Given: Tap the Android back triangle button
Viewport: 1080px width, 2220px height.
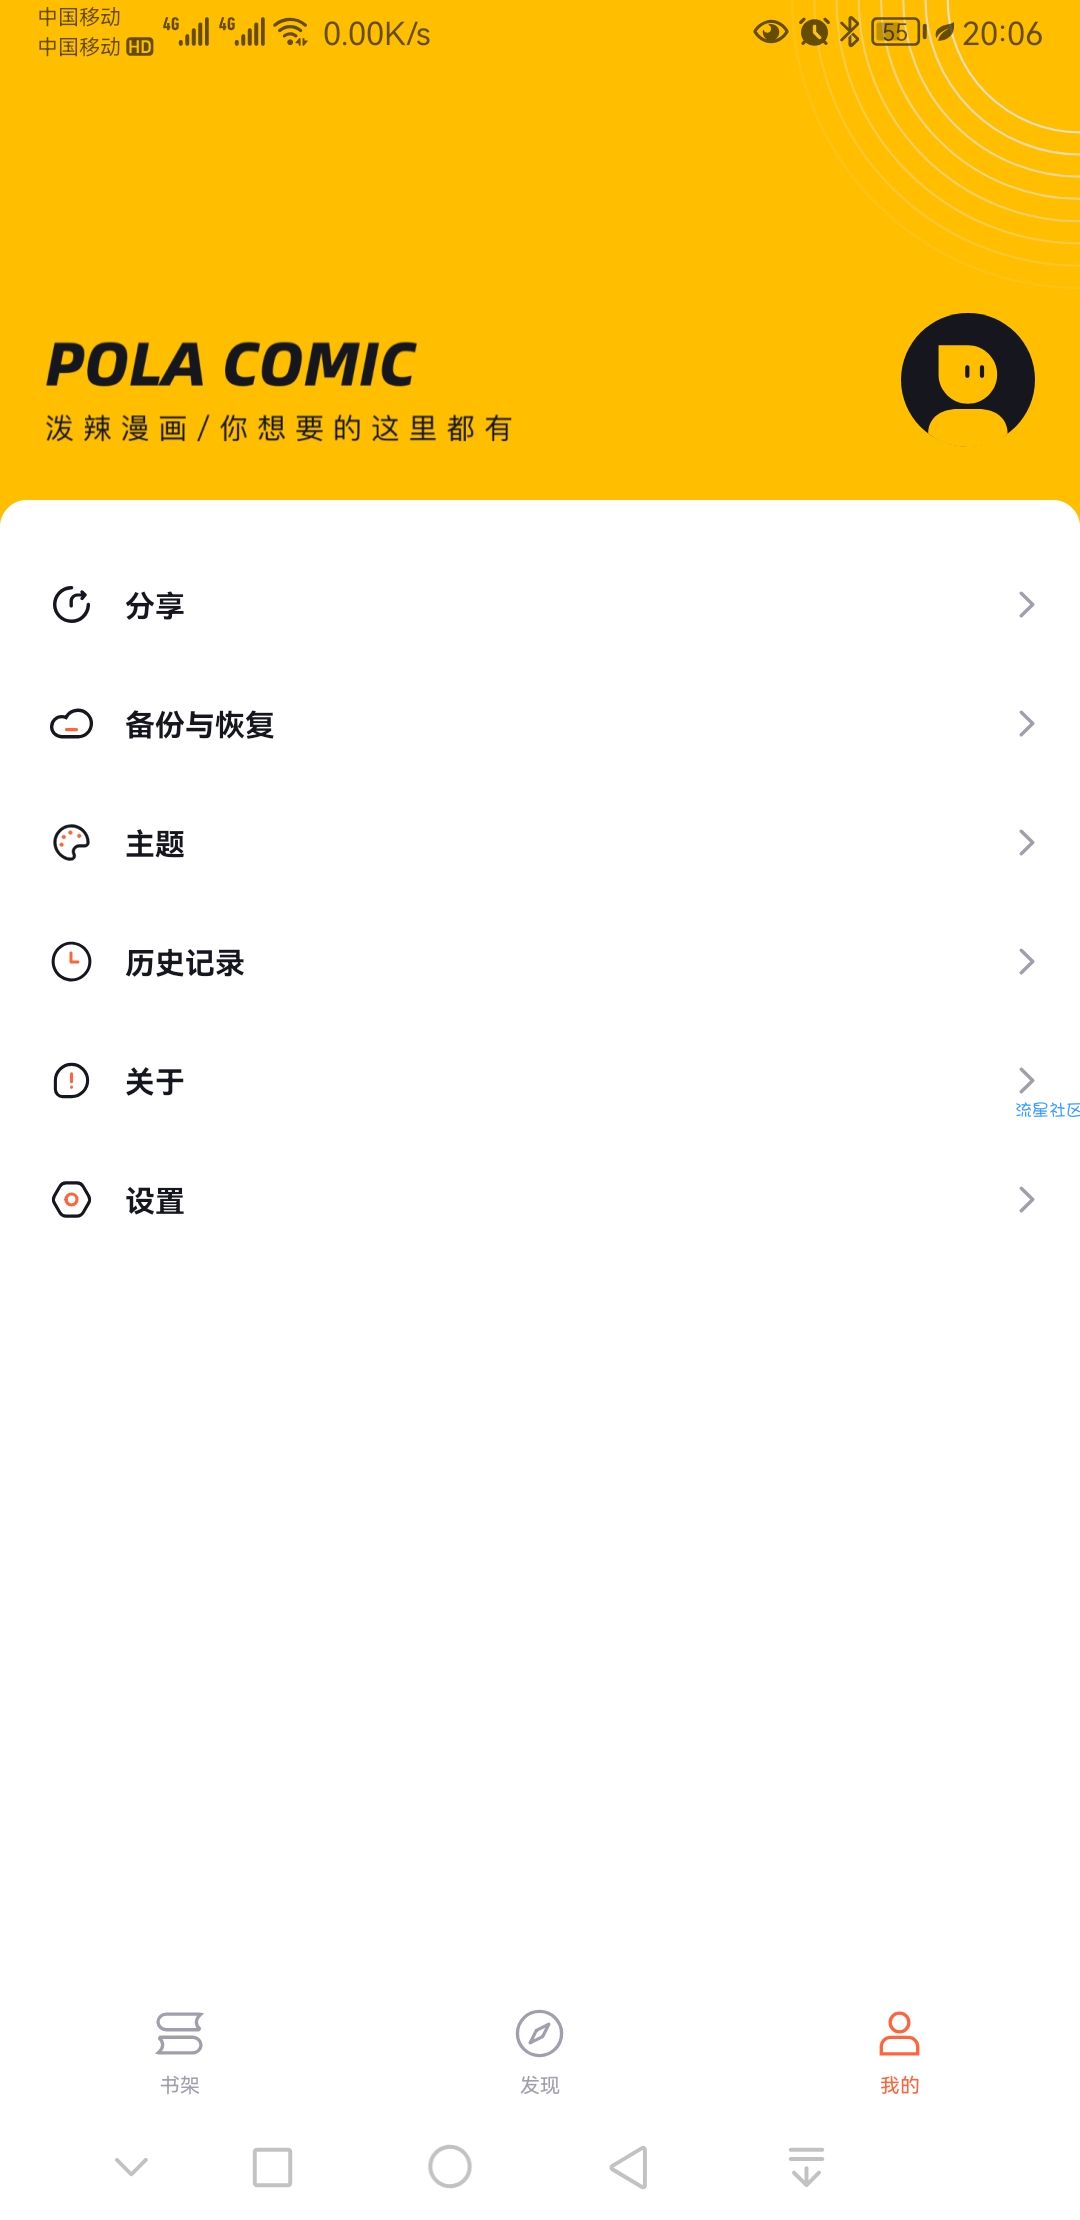Looking at the screenshot, I should click(629, 2167).
